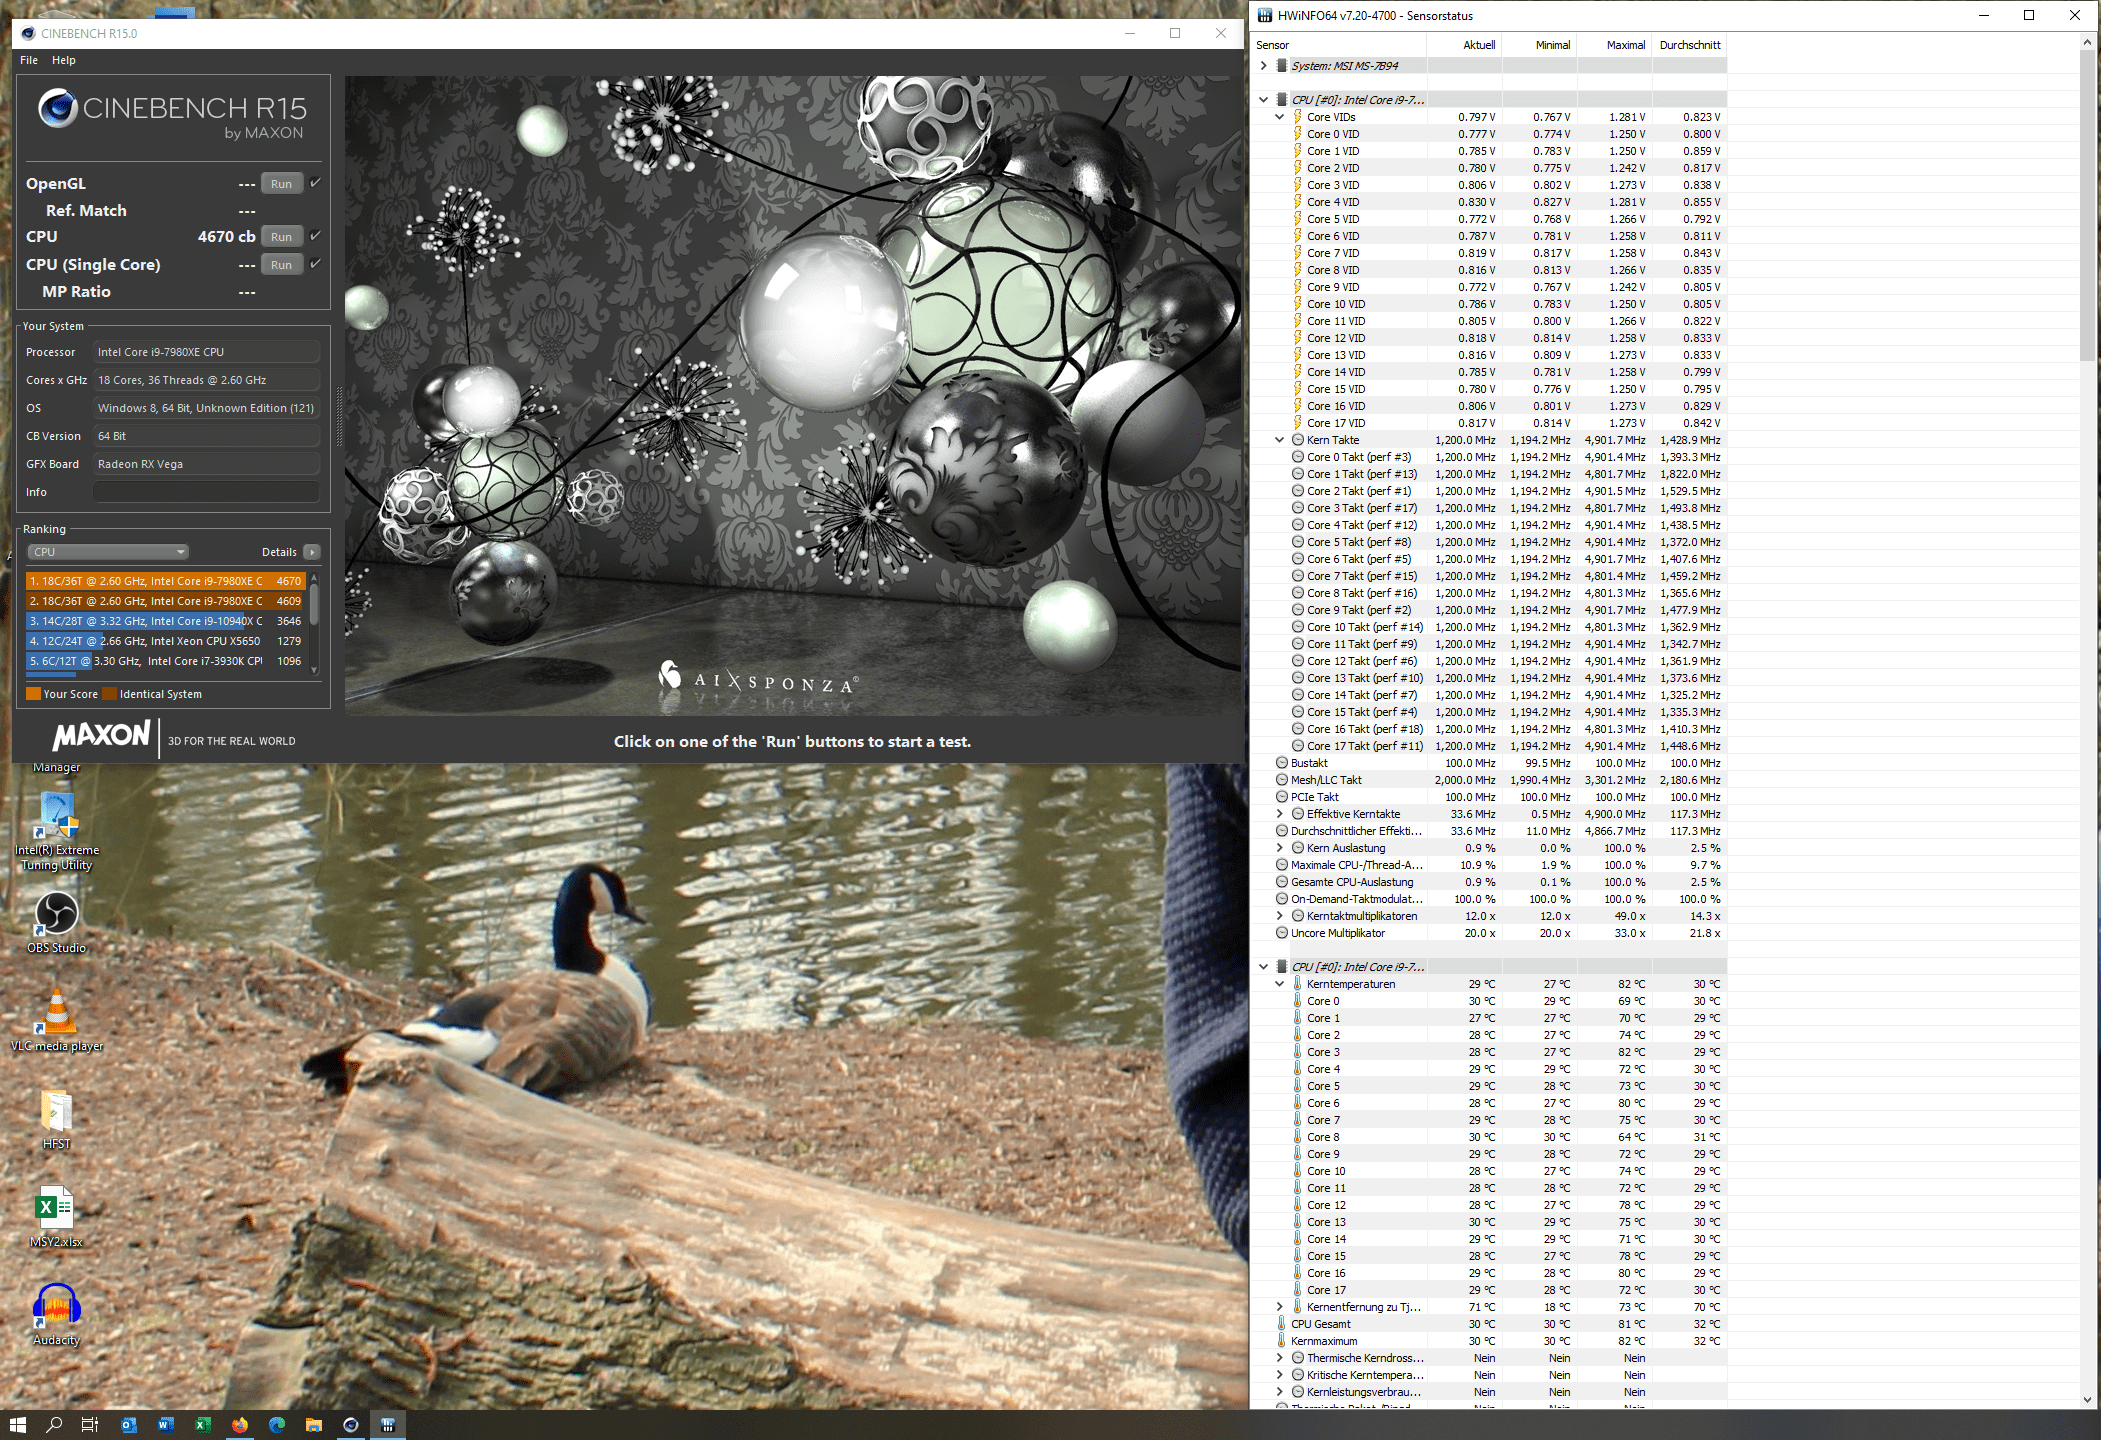This screenshot has width=2101, height=1440.
Task: Open Help menu in Cinebench R15
Action: coord(64,61)
